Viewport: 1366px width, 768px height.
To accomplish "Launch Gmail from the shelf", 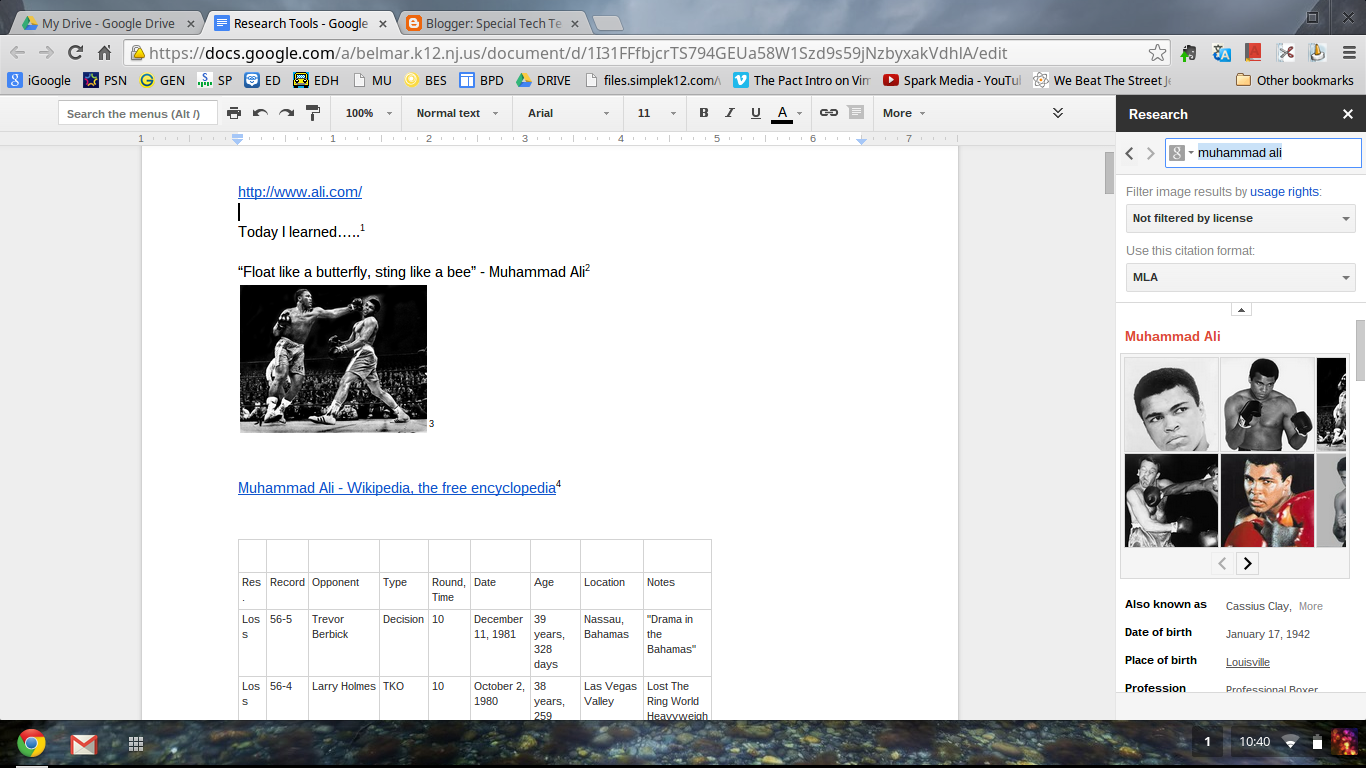I will pyautogui.click(x=84, y=744).
